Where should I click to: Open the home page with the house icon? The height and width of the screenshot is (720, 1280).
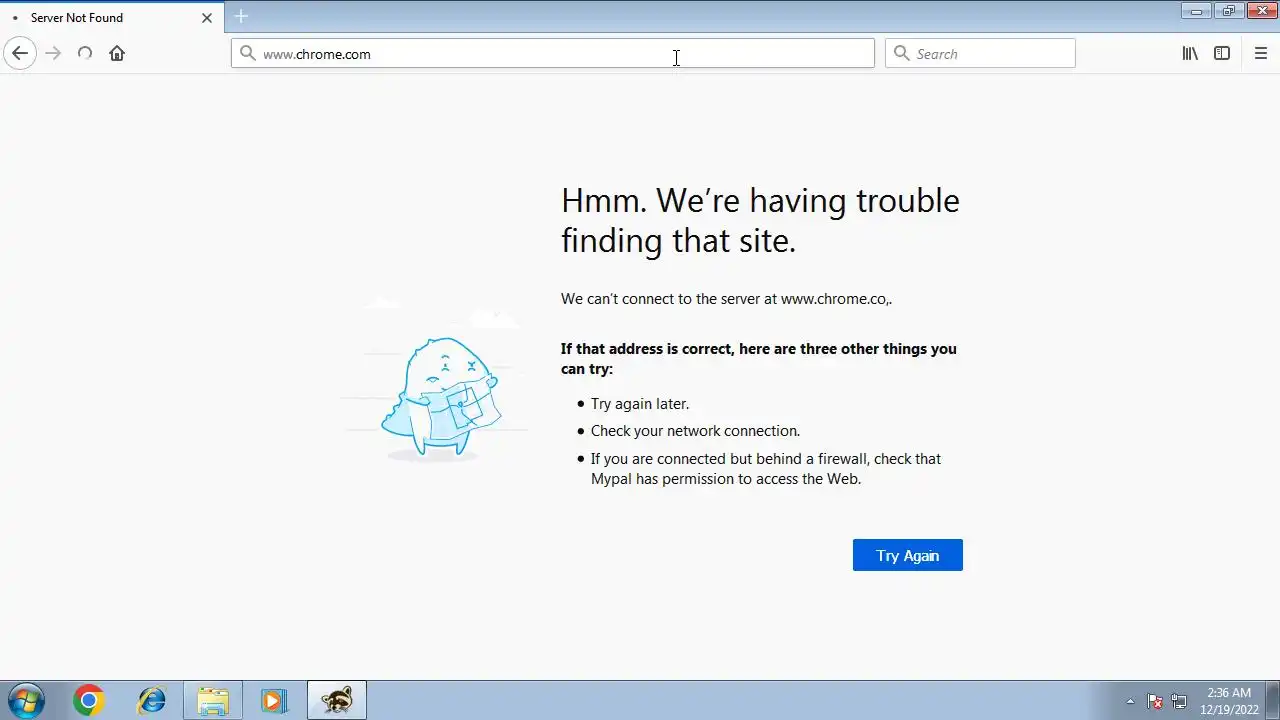117,53
